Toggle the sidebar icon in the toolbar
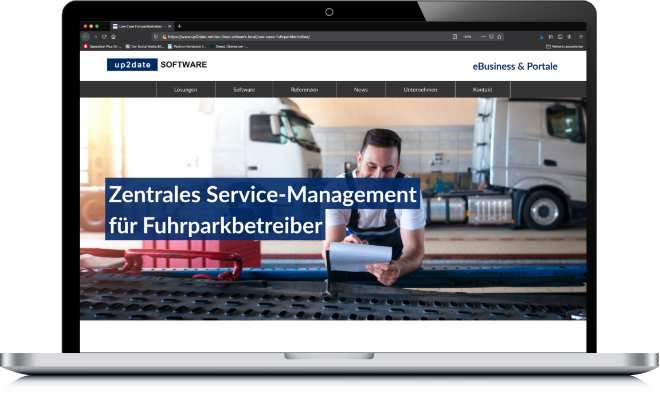The height and width of the screenshot is (394, 660). tap(560, 37)
